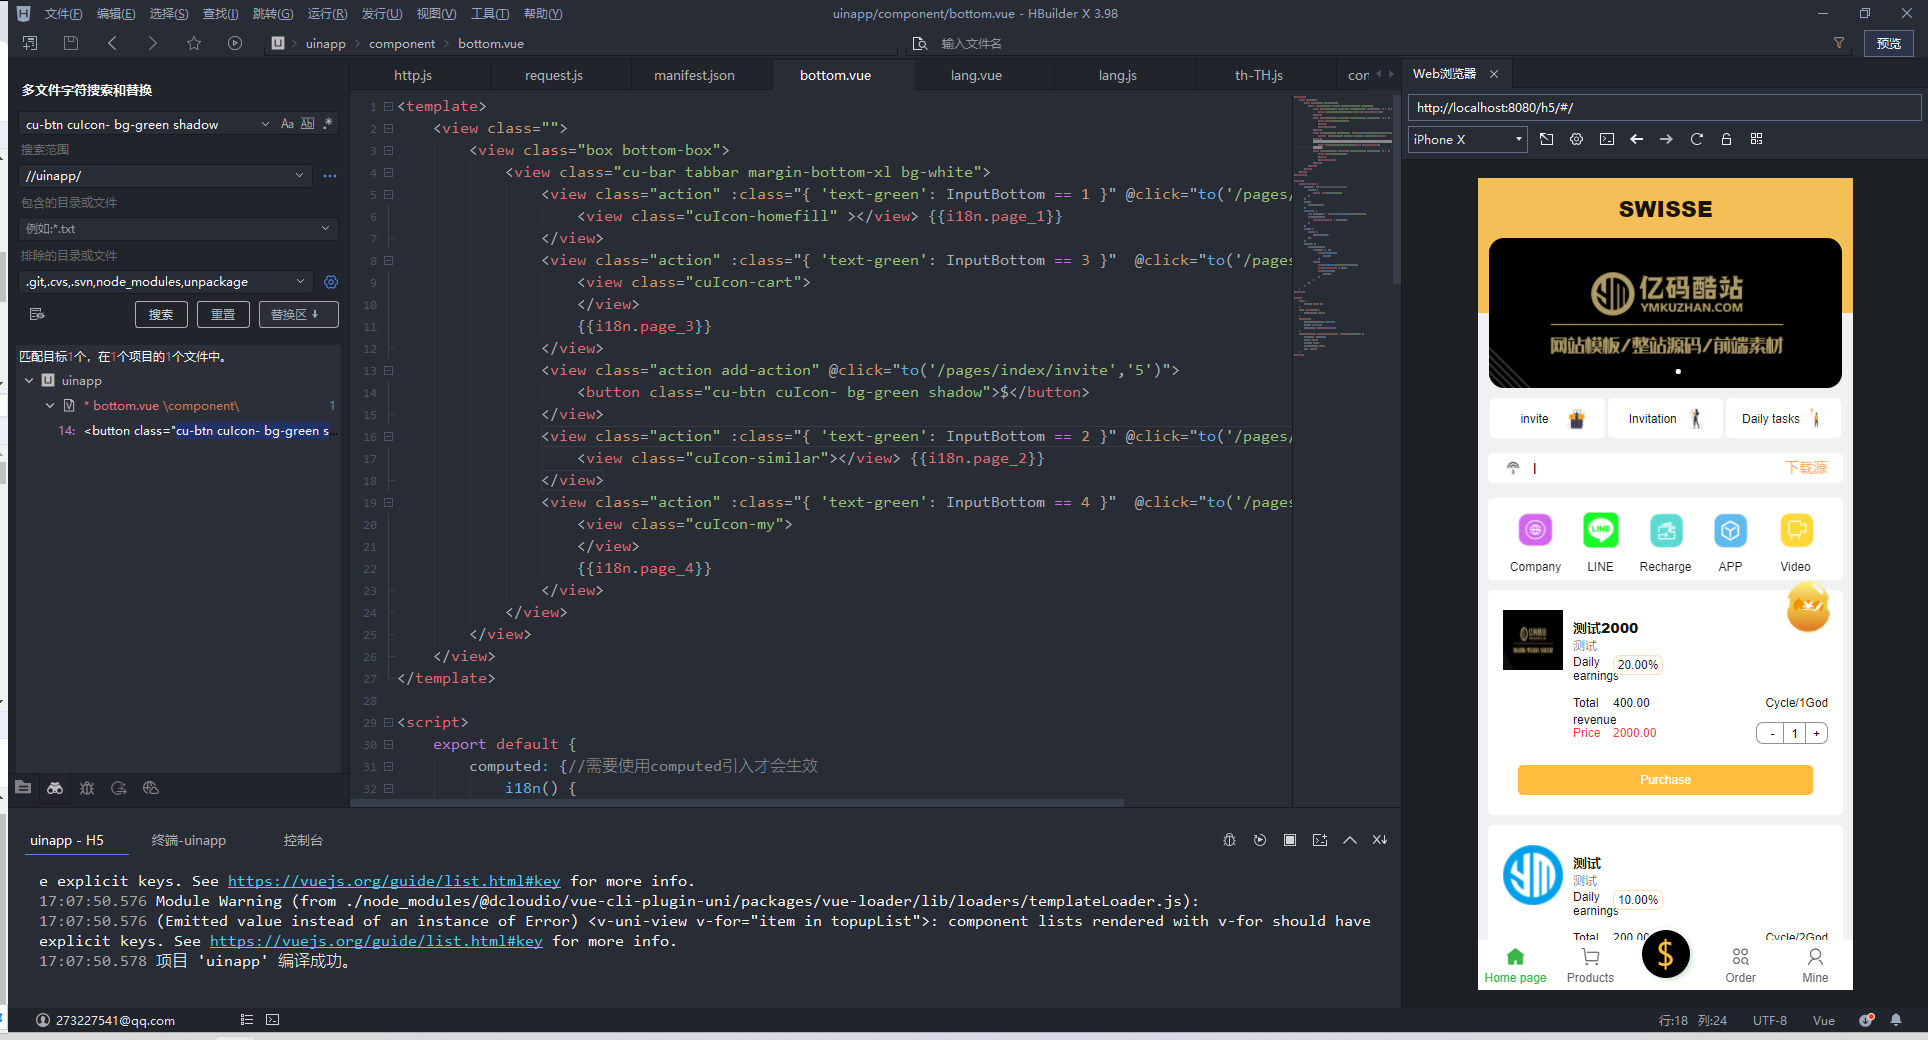Click the editor minimap
Viewport: 1928px width, 1040px height.
pyautogui.click(x=1343, y=228)
